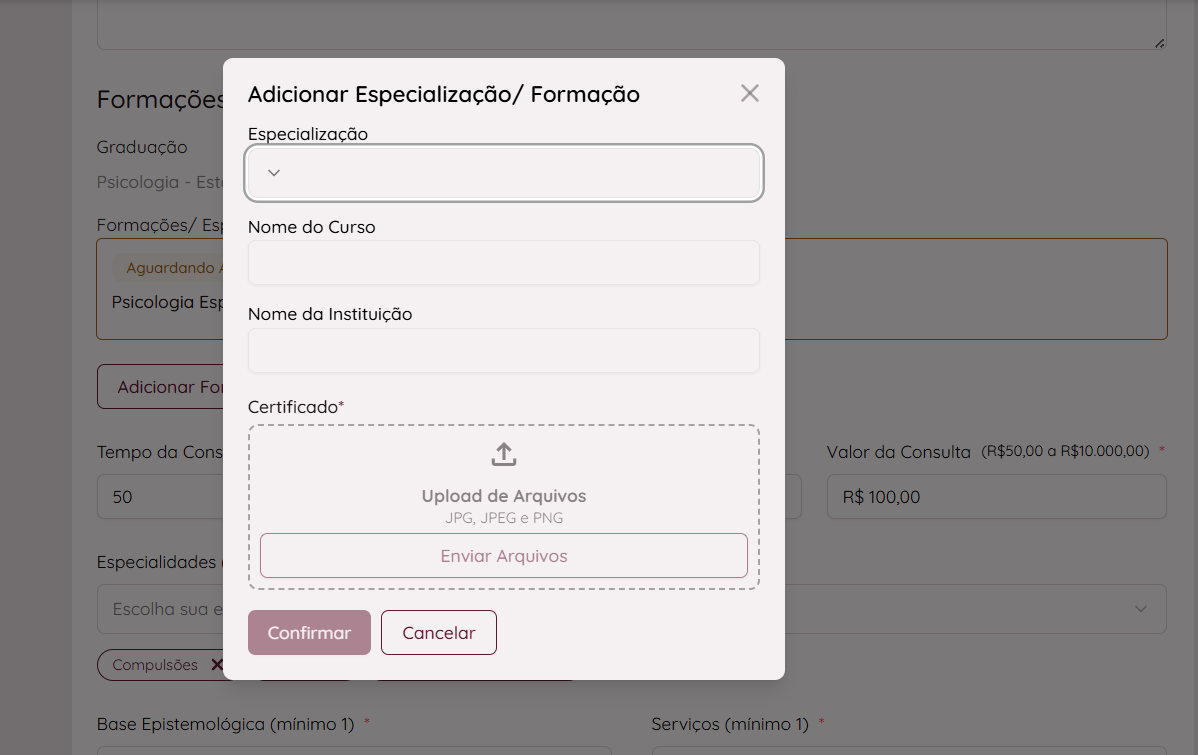Select the Tempo da Consulta input

160,497
